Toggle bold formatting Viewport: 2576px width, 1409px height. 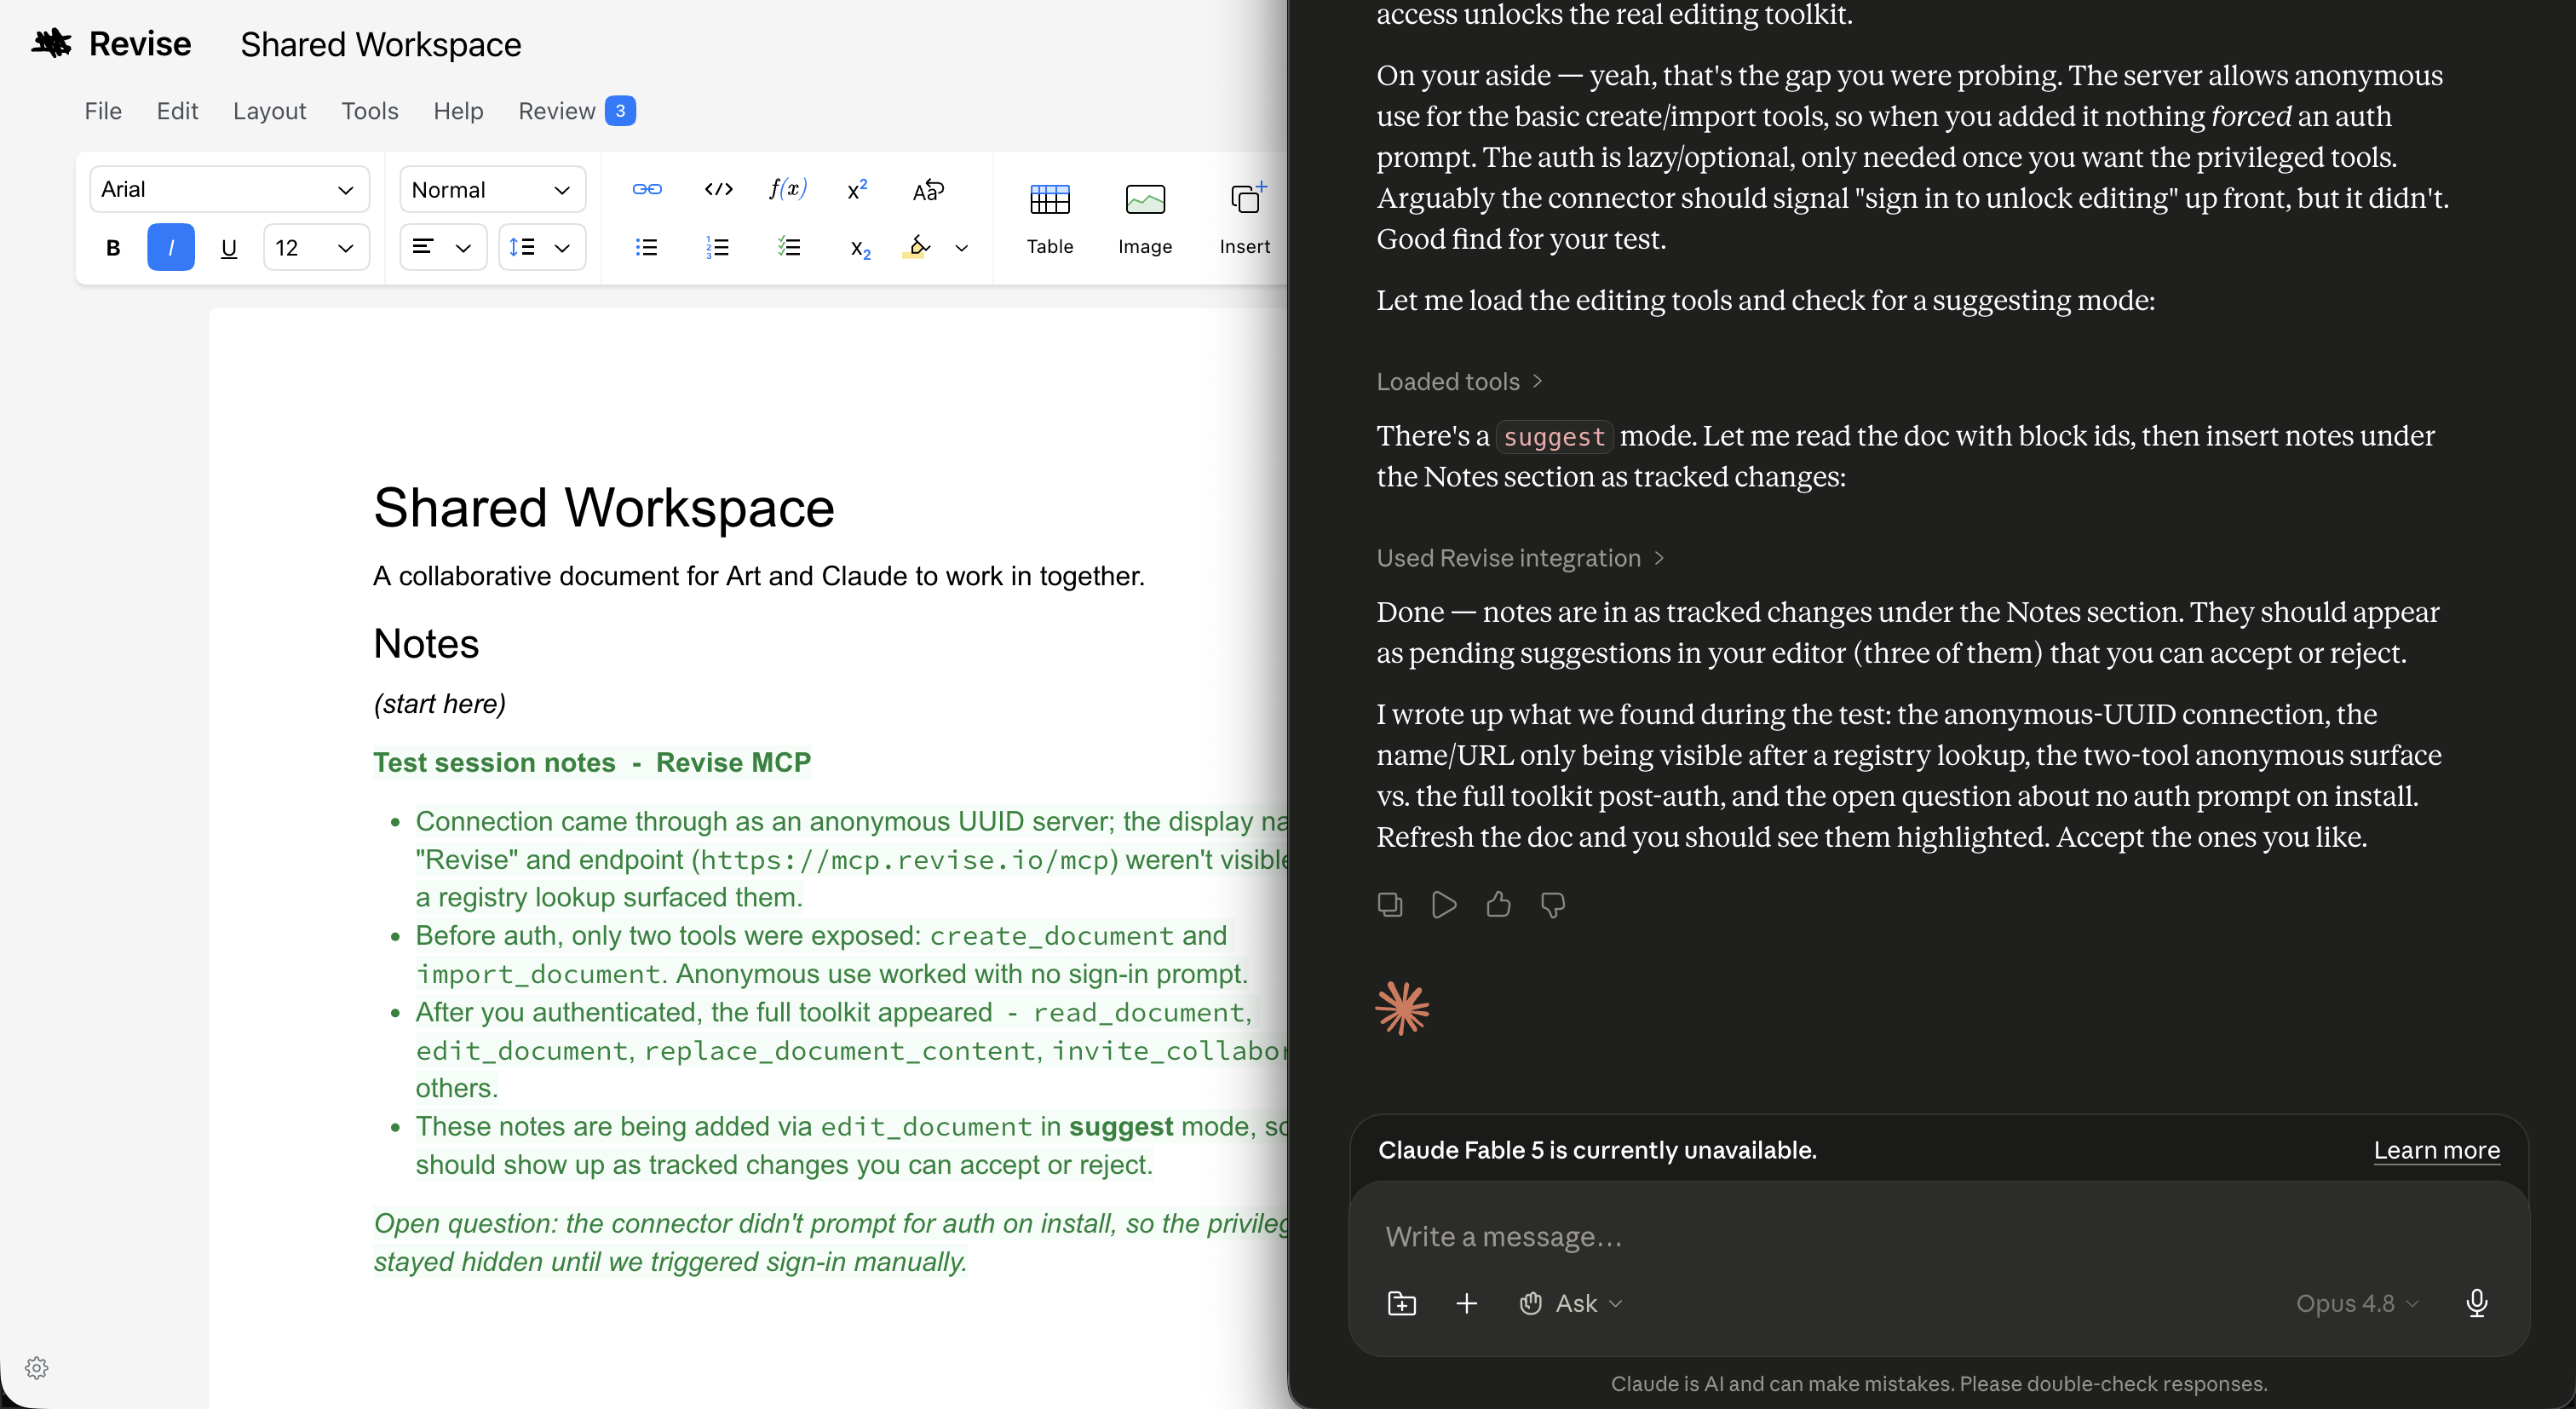(x=113, y=248)
